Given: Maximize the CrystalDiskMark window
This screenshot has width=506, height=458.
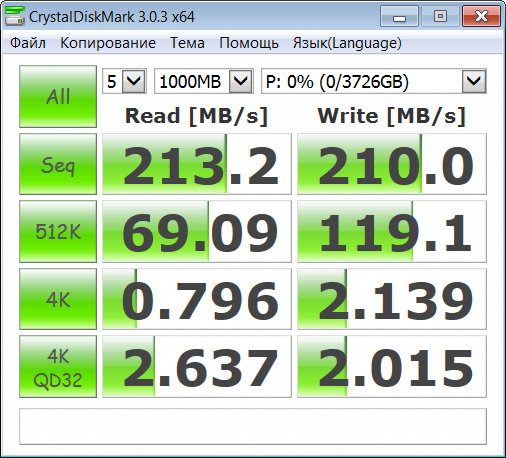Looking at the screenshot, I should [x=440, y=16].
